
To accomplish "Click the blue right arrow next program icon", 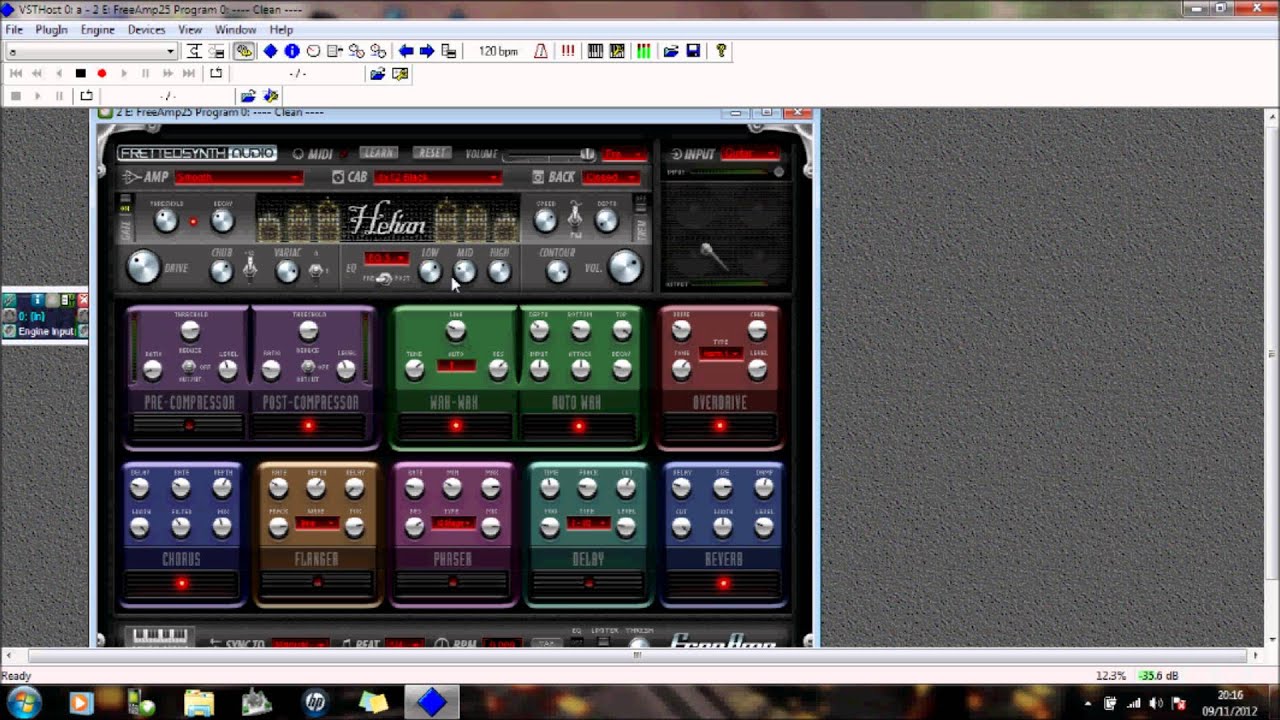I will [x=427, y=51].
